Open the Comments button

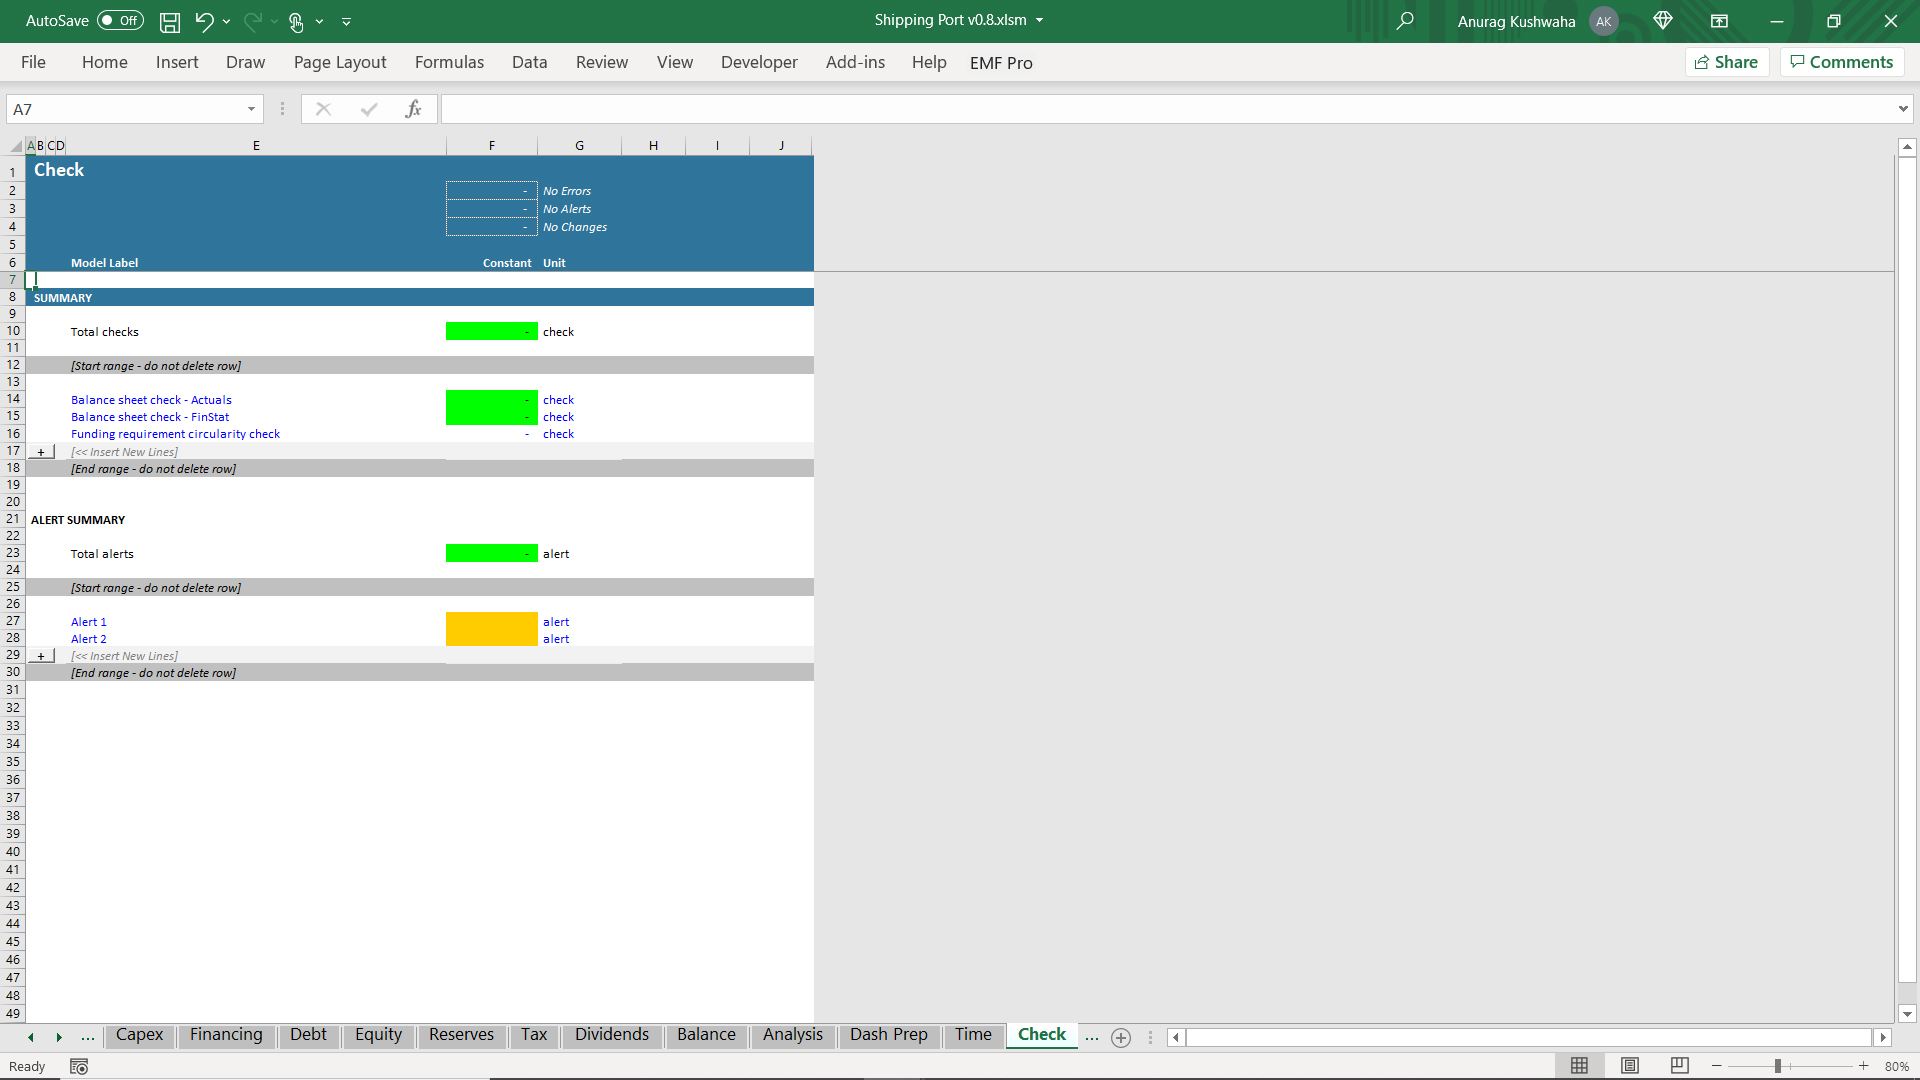(1841, 62)
